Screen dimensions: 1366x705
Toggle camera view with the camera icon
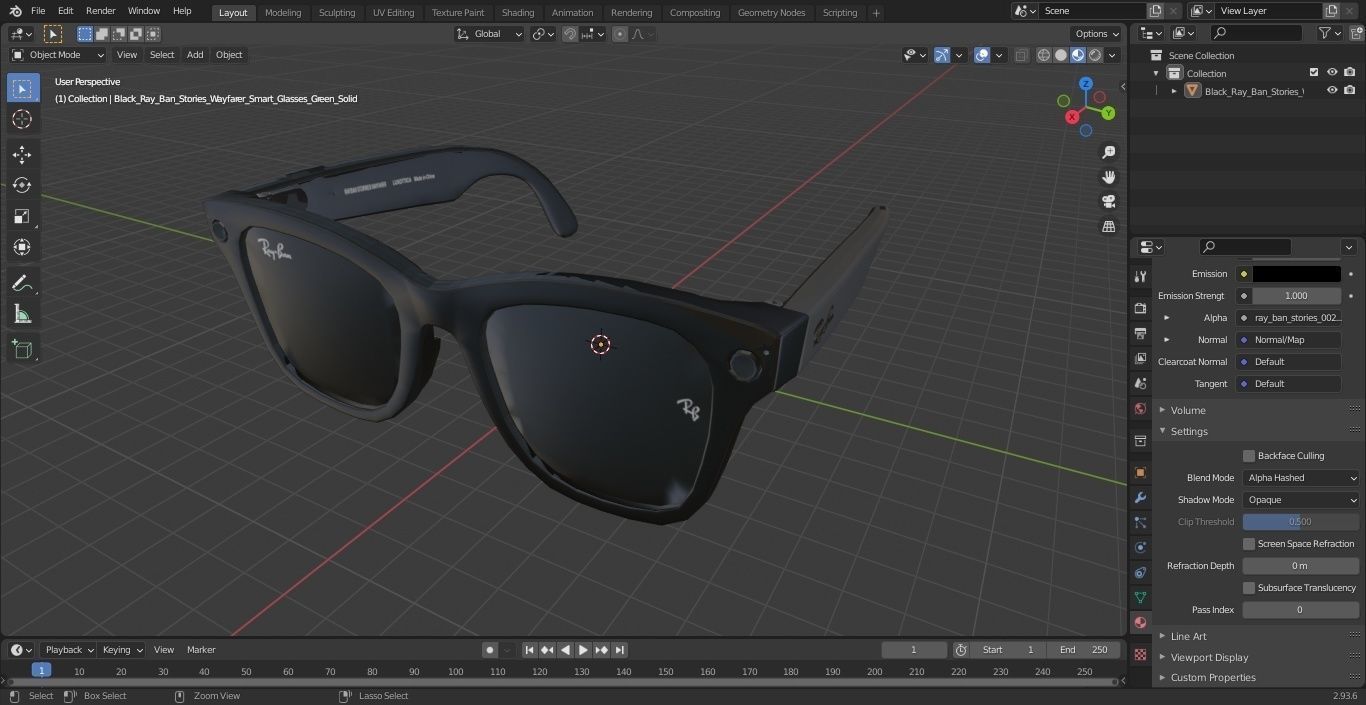1109,202
